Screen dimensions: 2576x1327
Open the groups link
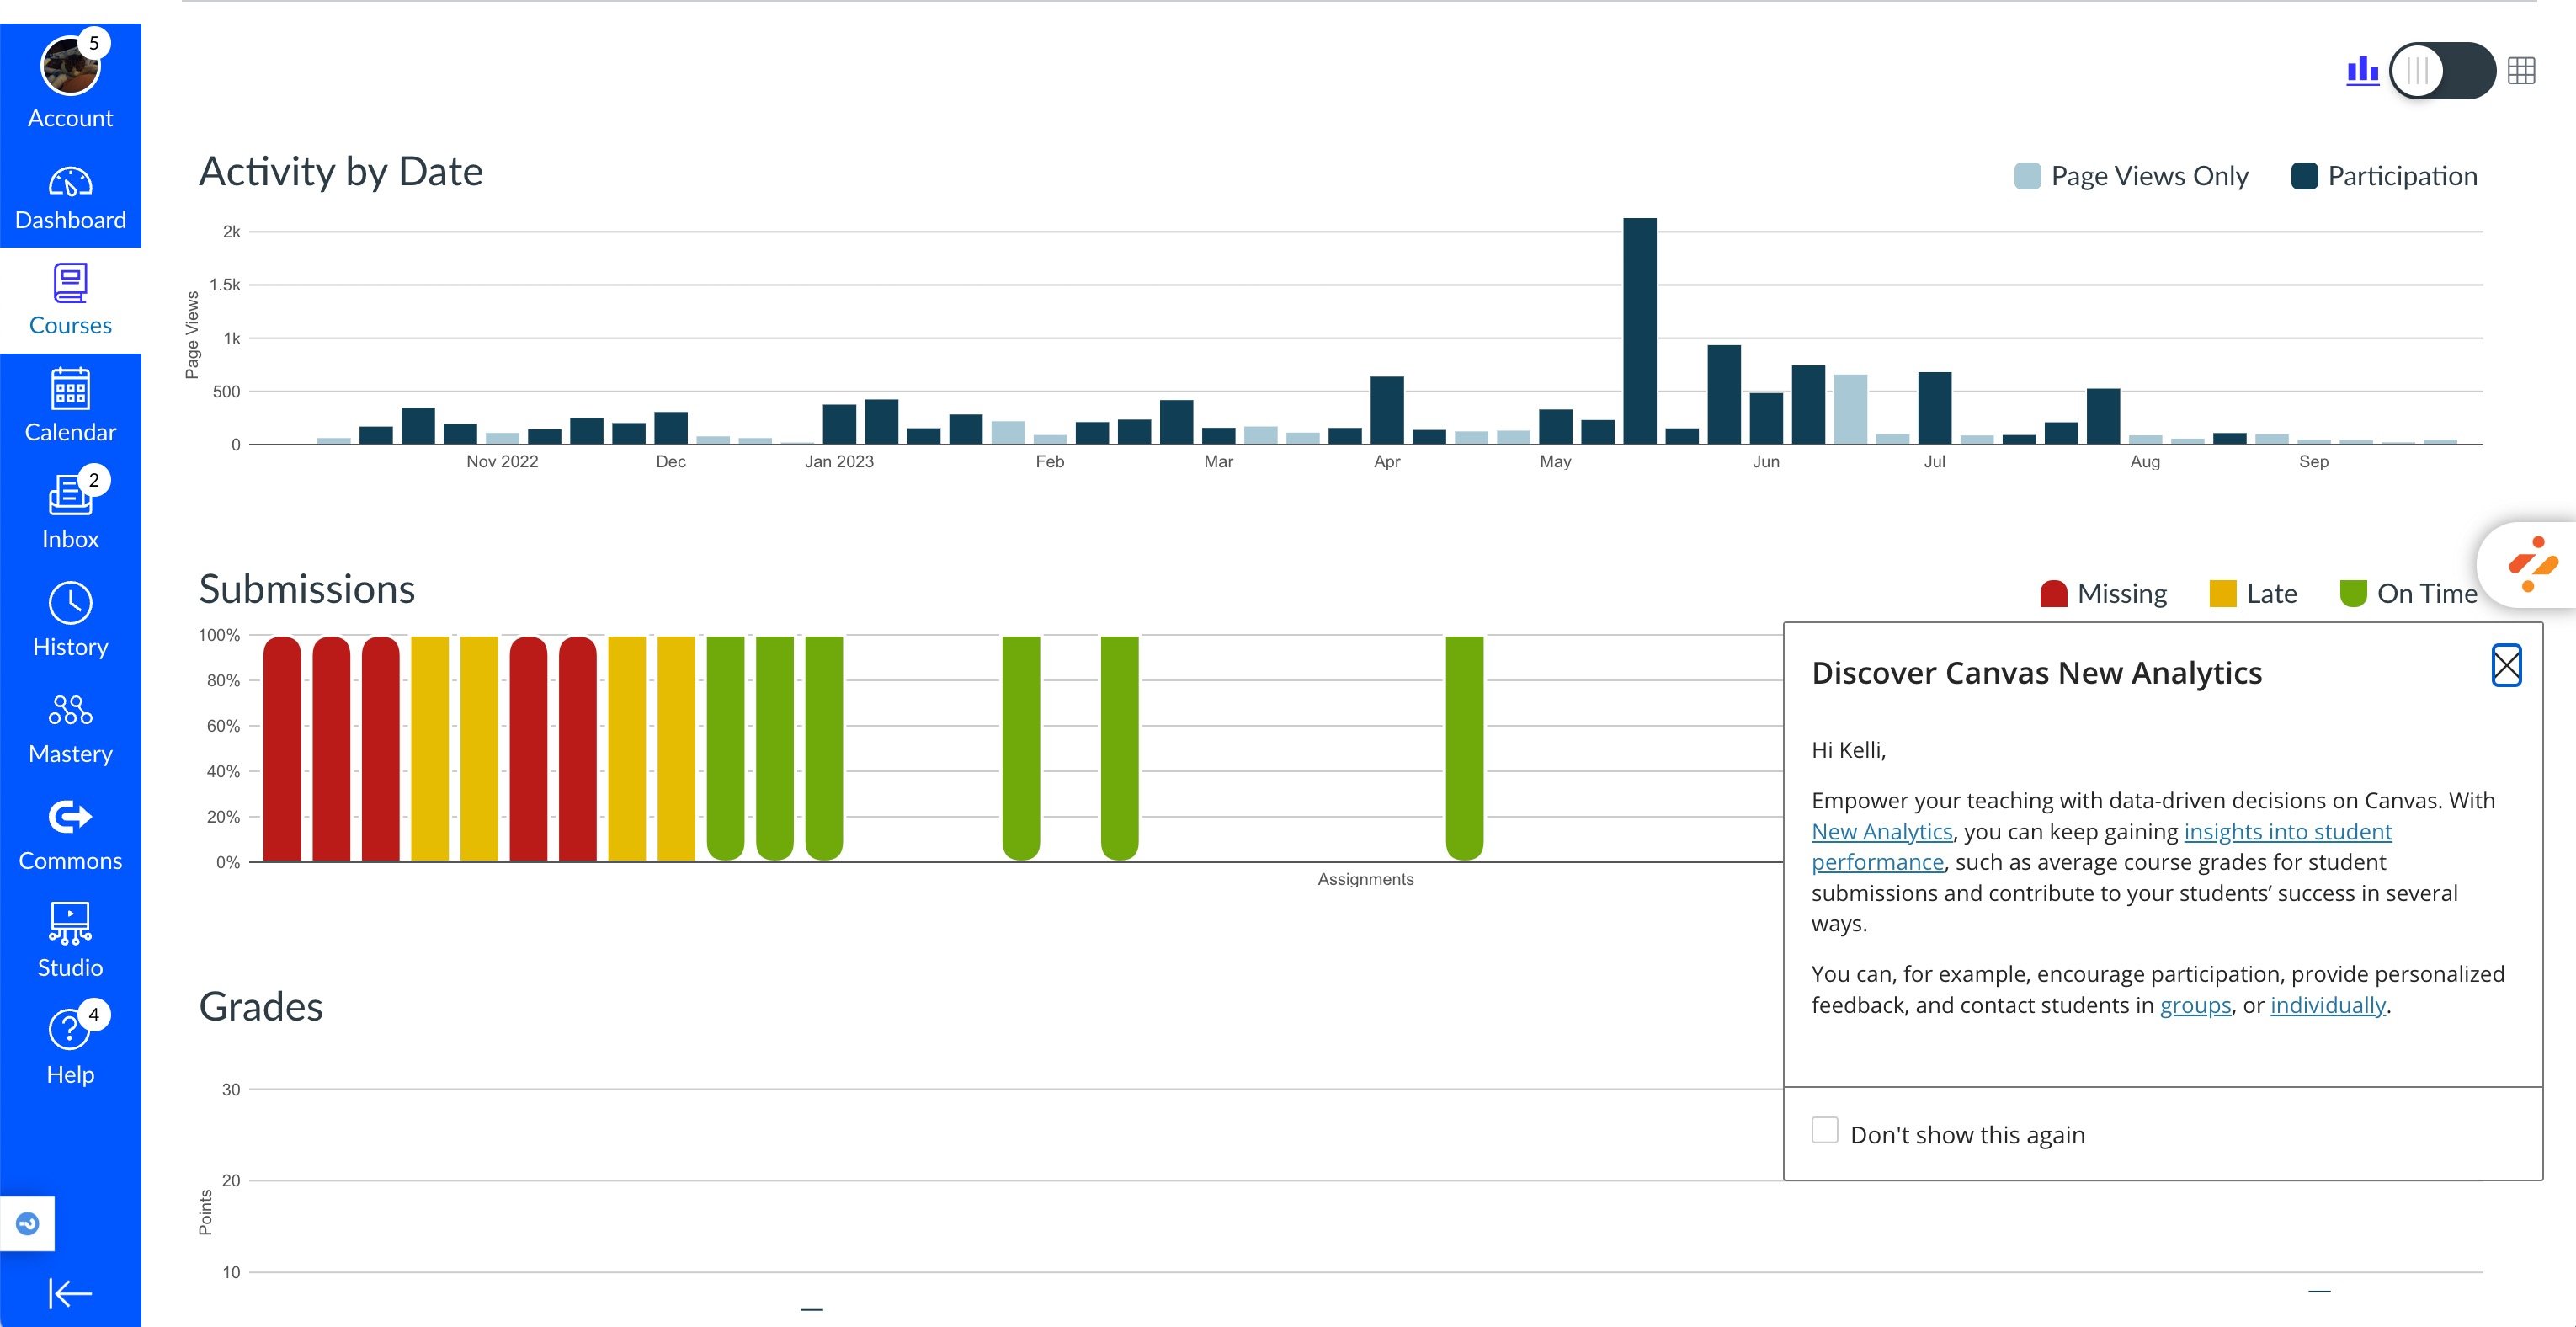(x=2195, y=1005)
